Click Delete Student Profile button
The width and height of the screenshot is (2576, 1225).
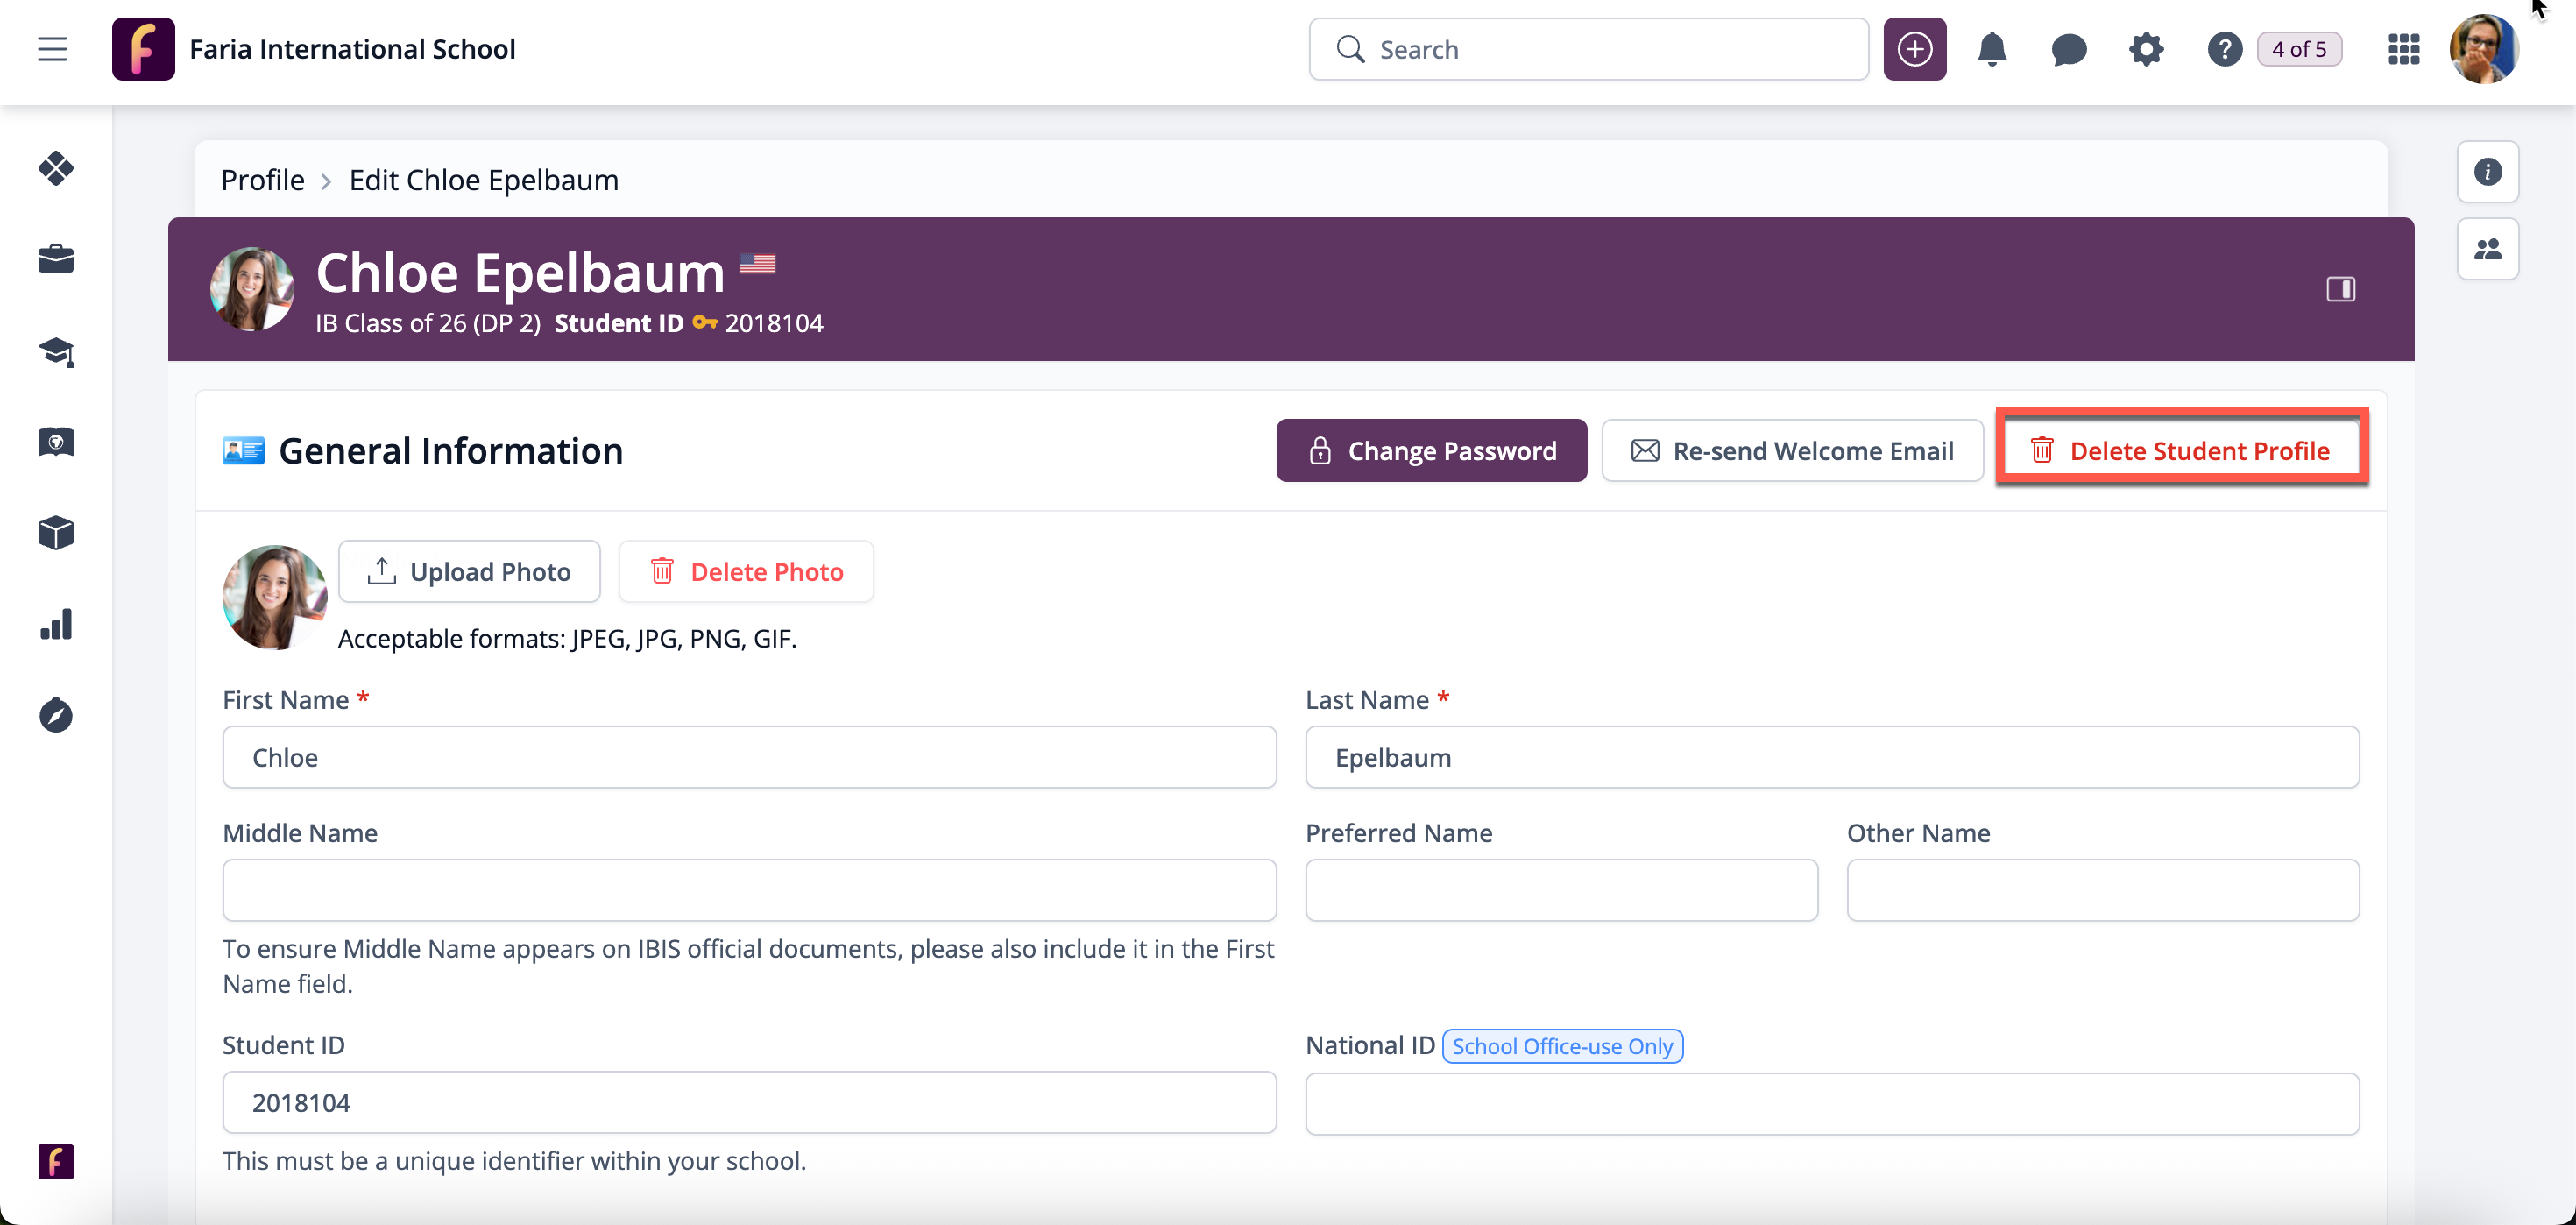[x=2181, y=451]
